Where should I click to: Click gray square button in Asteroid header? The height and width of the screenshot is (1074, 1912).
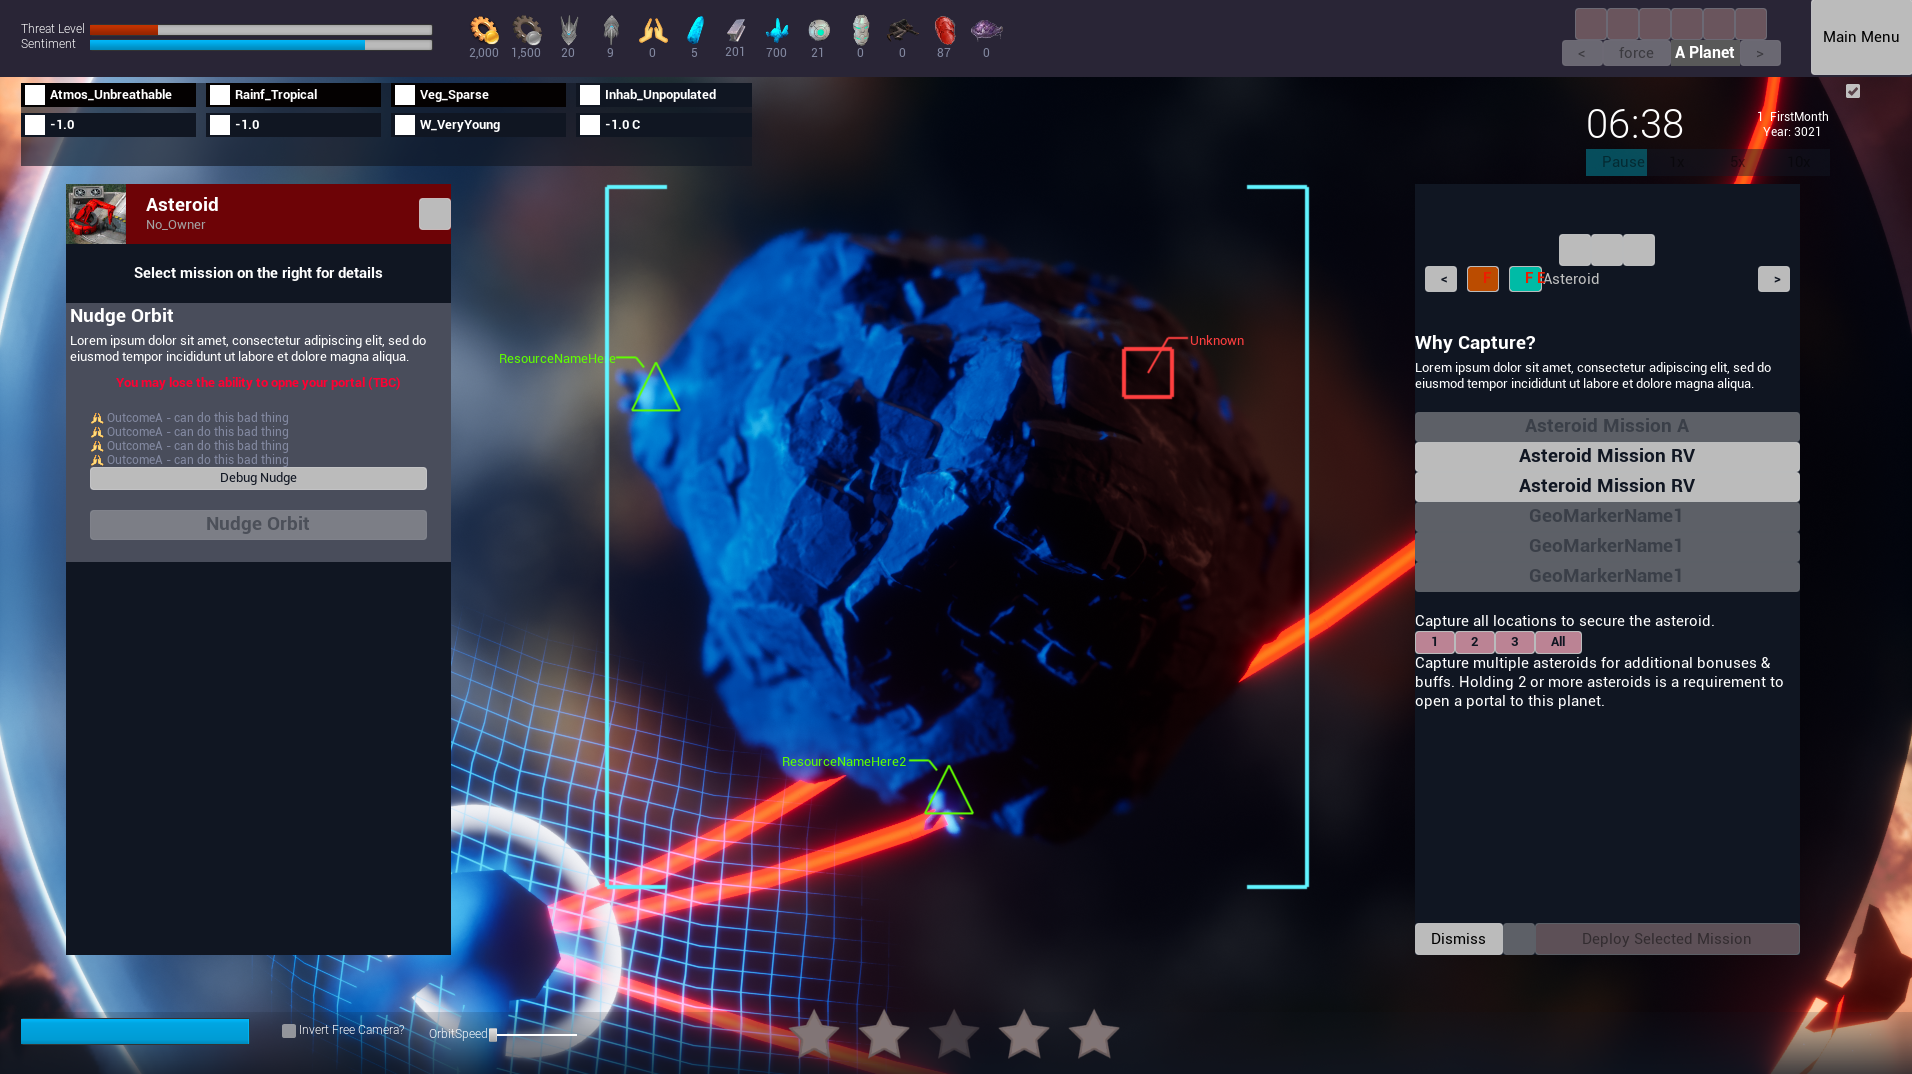click(x=434, y=214)
